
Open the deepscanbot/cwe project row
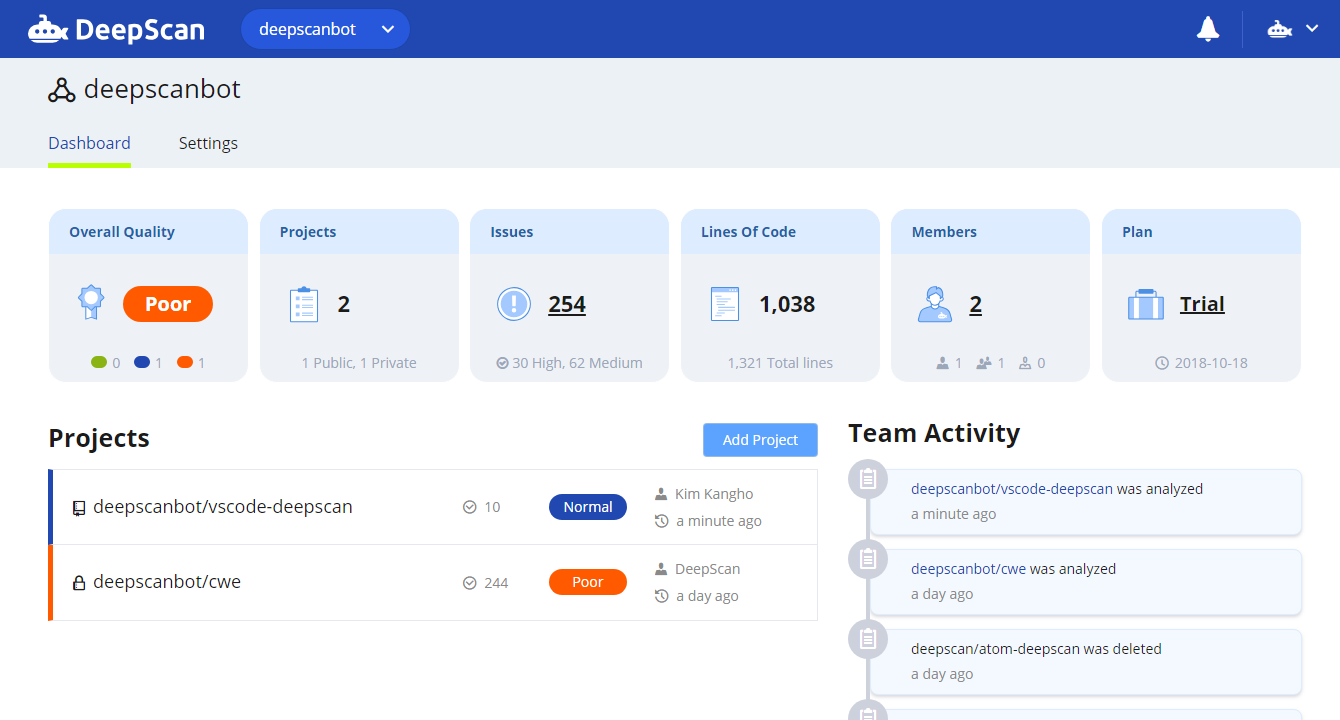coord(433,583)
